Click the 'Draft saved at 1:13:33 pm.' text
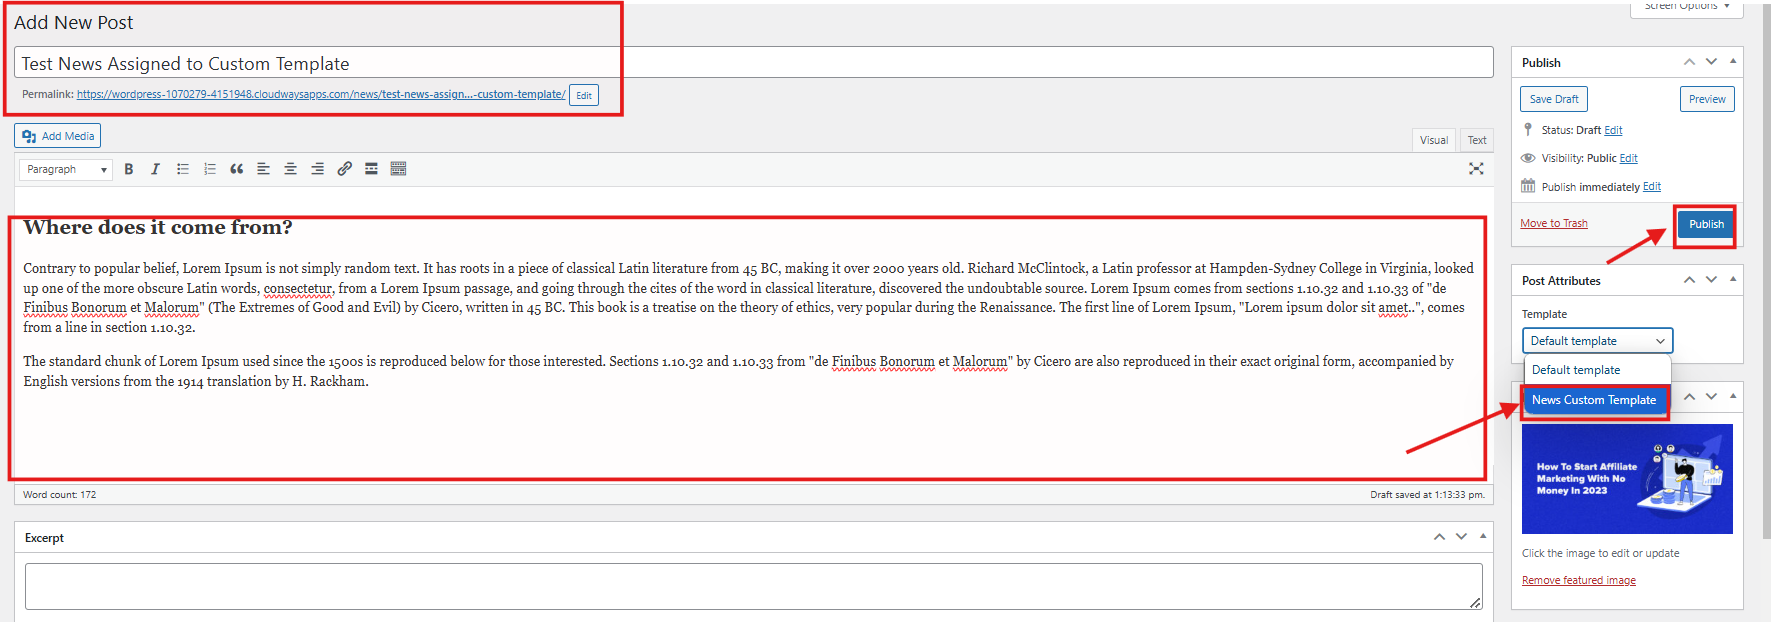1771x622 pixels. coord(1427,495)
